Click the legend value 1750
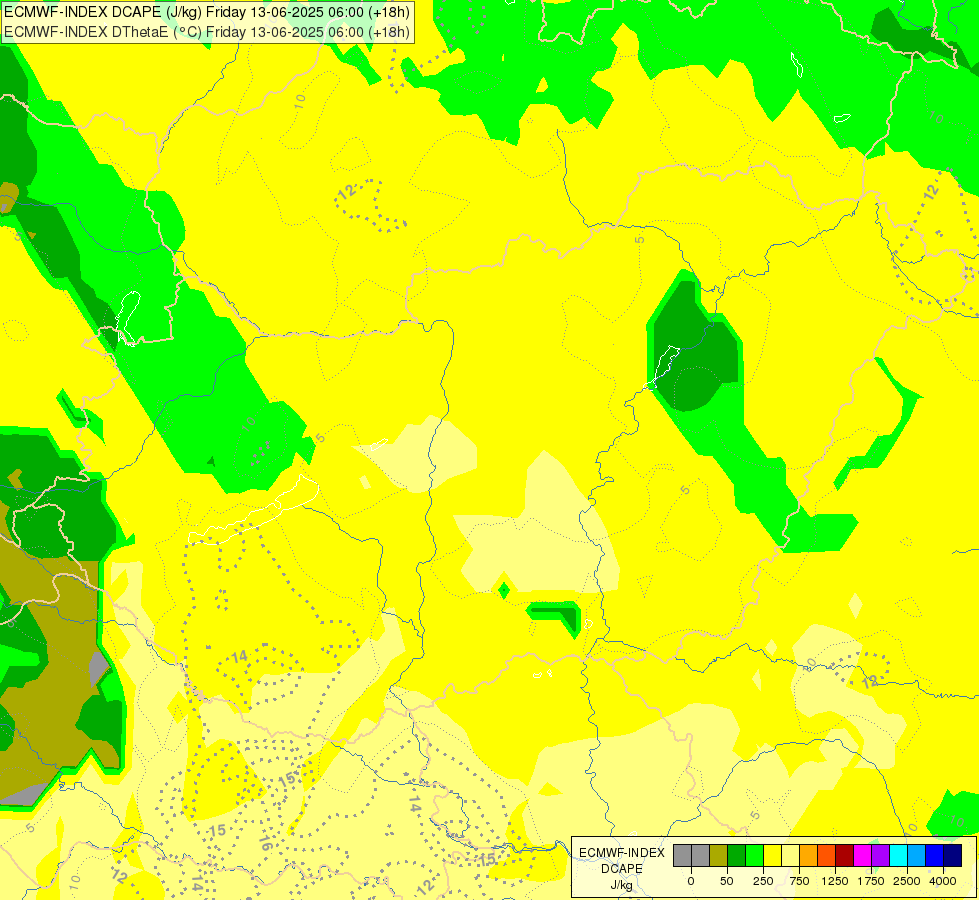Image resolution: width=979 pixels, height=900 pixels. [871, 881]
